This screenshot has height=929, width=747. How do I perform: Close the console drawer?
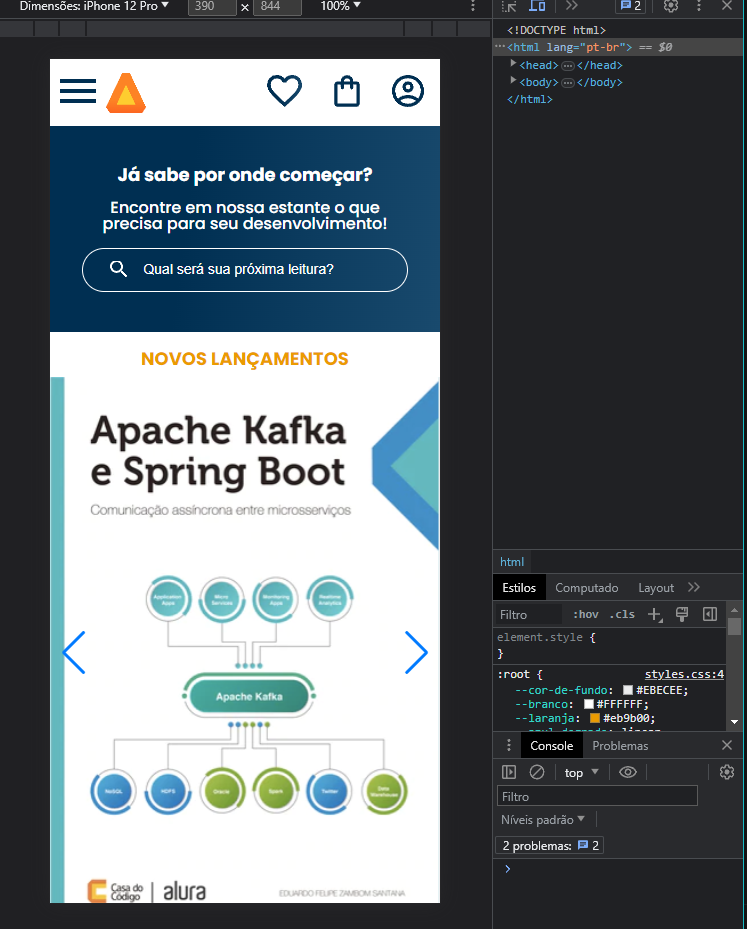727,745
